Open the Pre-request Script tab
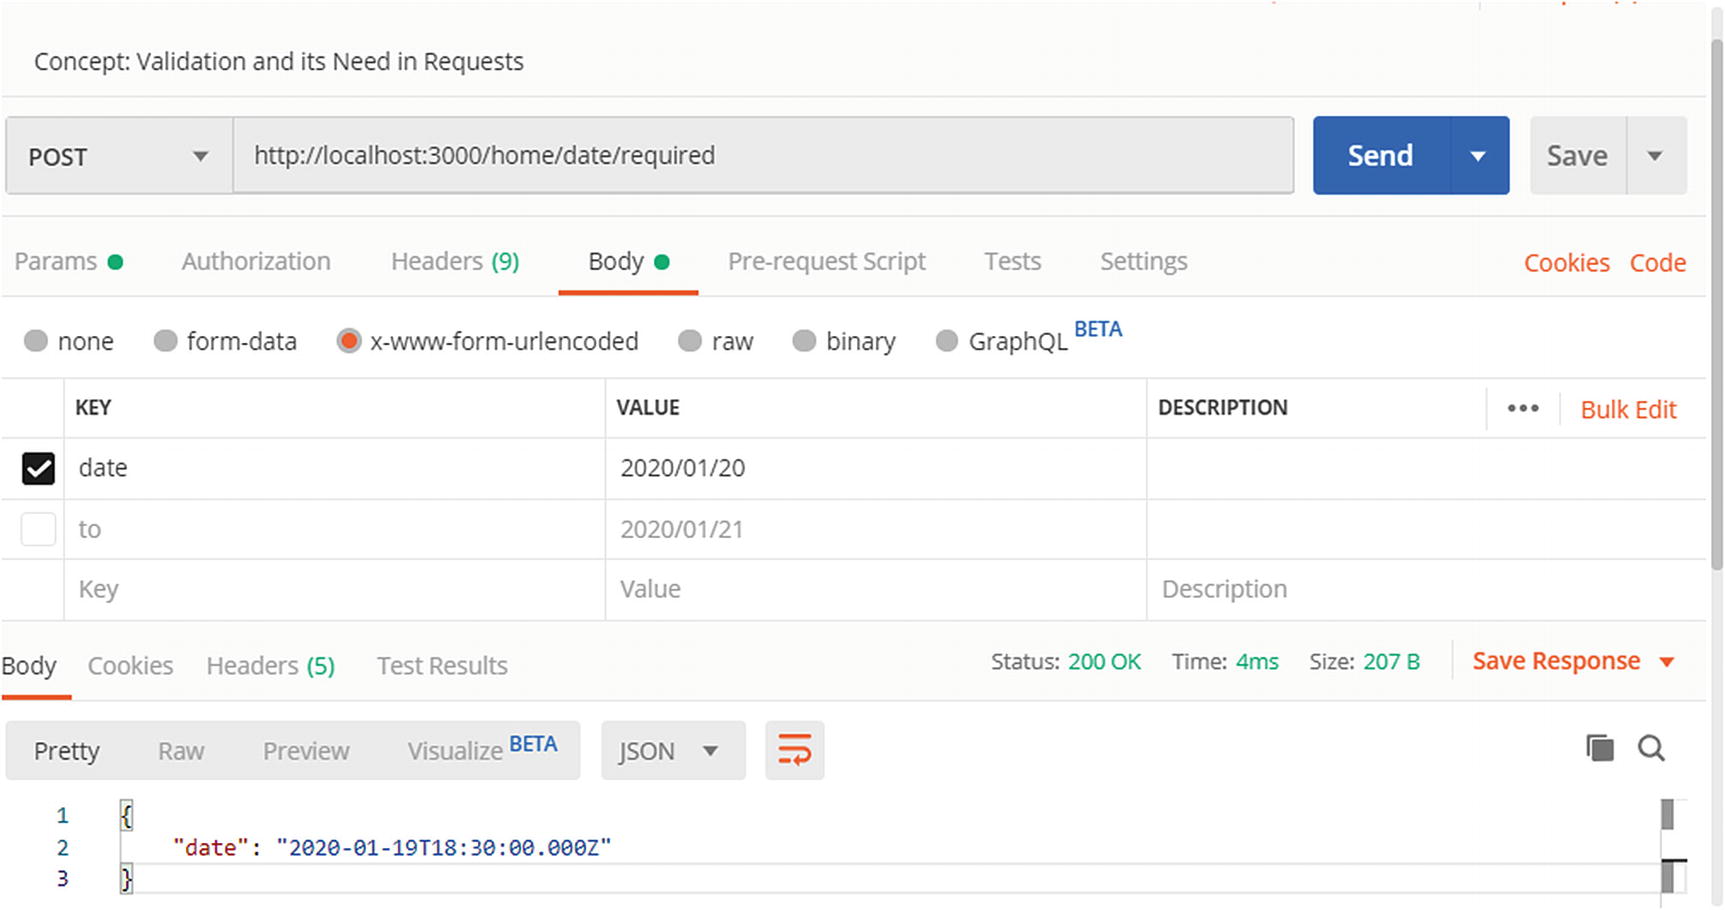This screenshot has width=1725, height=910. point(826,261)
